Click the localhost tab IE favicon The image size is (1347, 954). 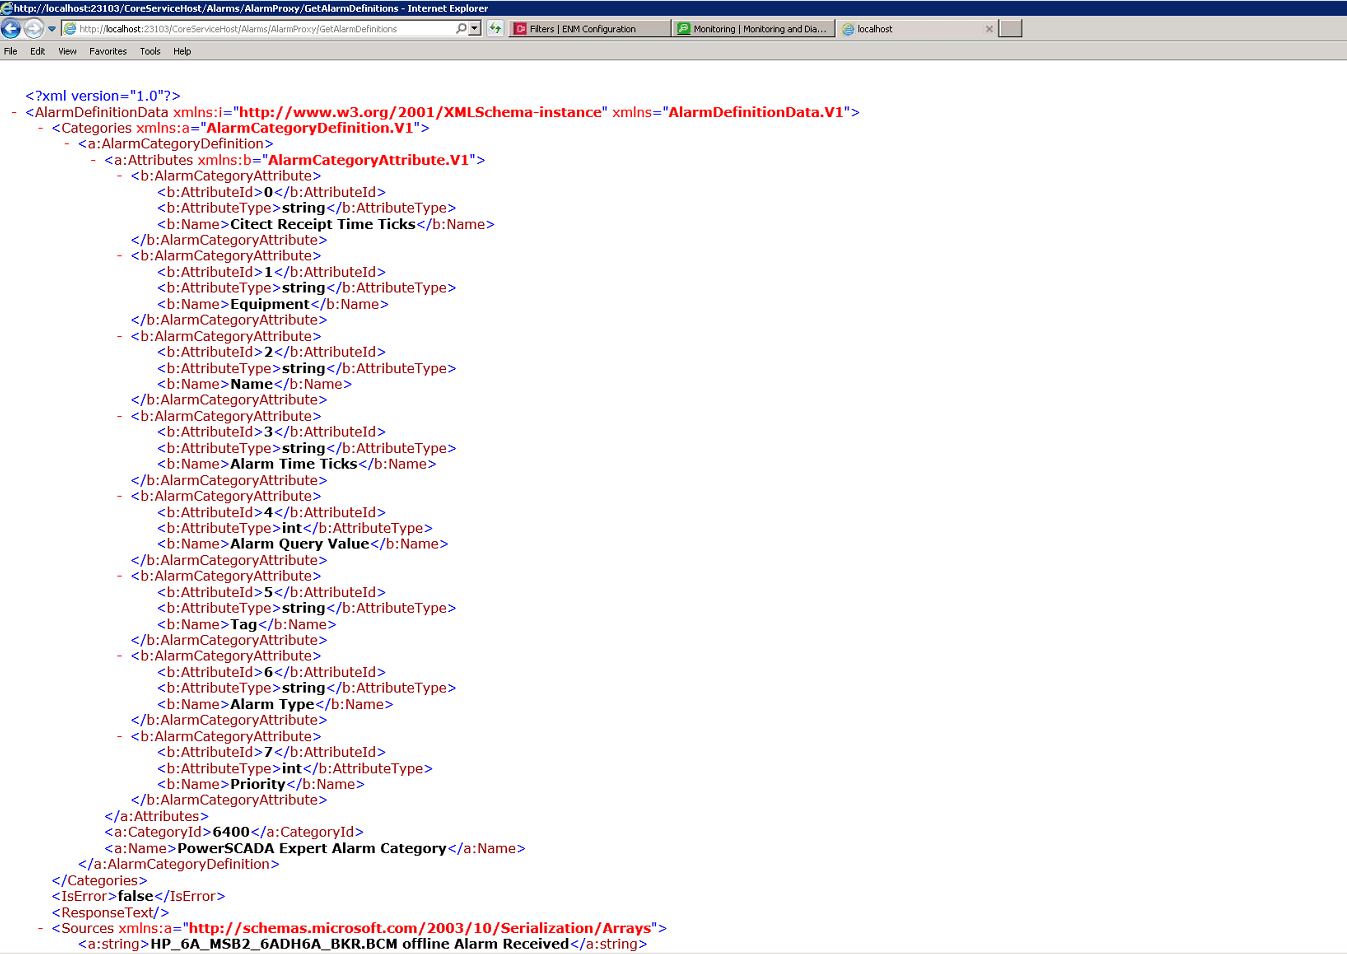(x=848, y=29)
